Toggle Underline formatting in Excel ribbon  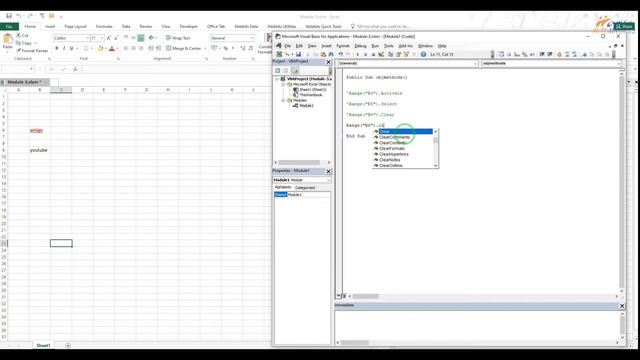tap(71, 49)
